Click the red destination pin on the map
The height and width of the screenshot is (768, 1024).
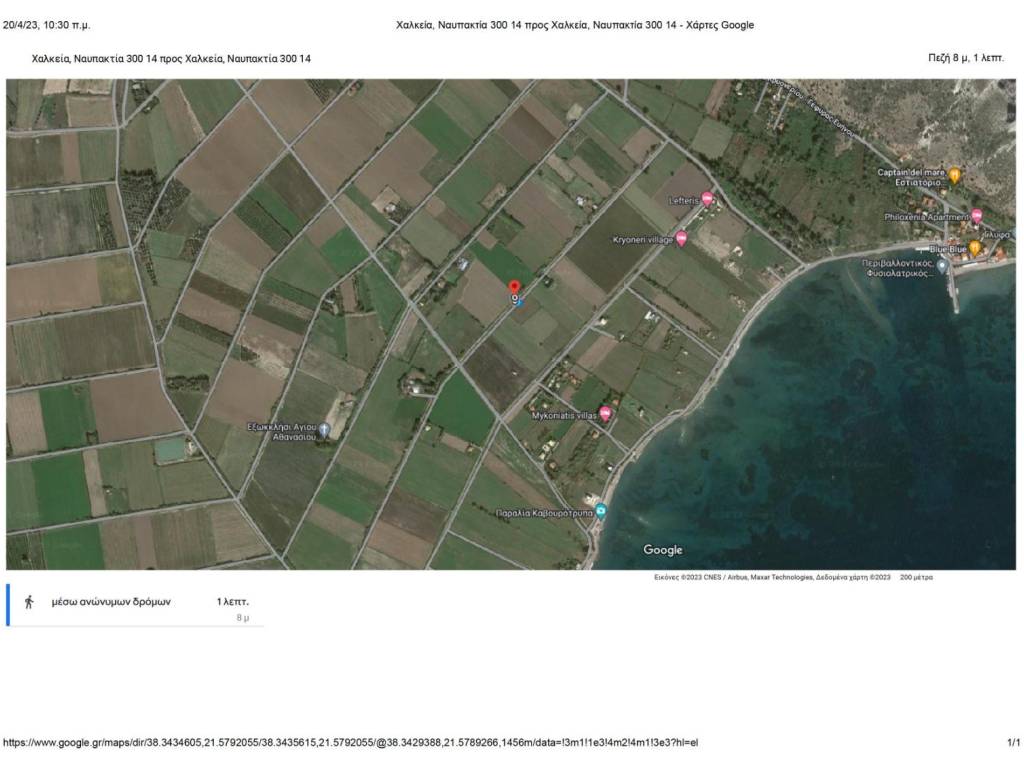pos(515,288)
